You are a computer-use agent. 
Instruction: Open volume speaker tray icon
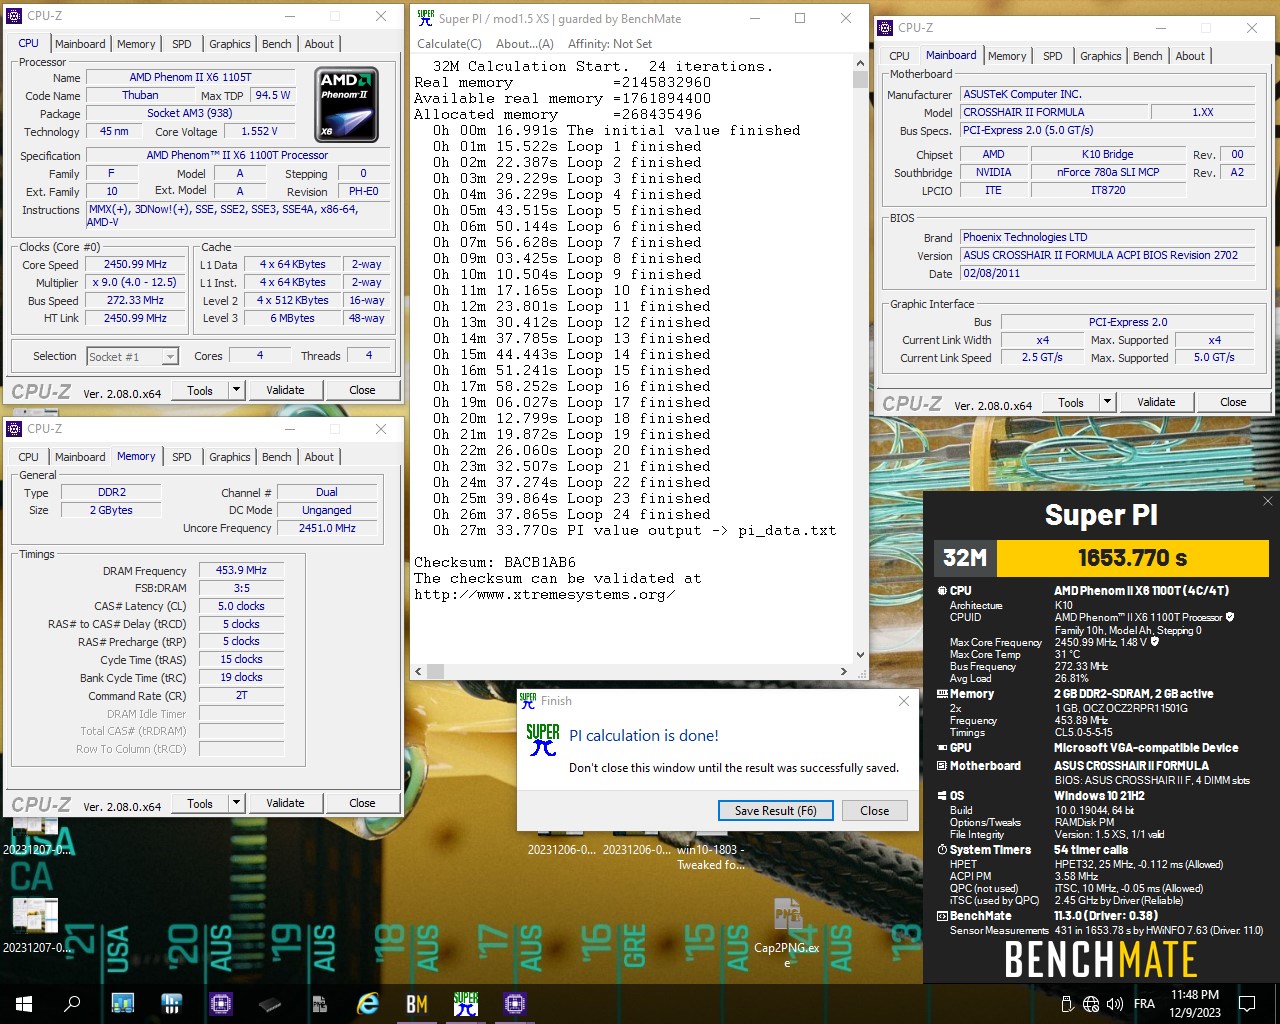point(1114,1003)
